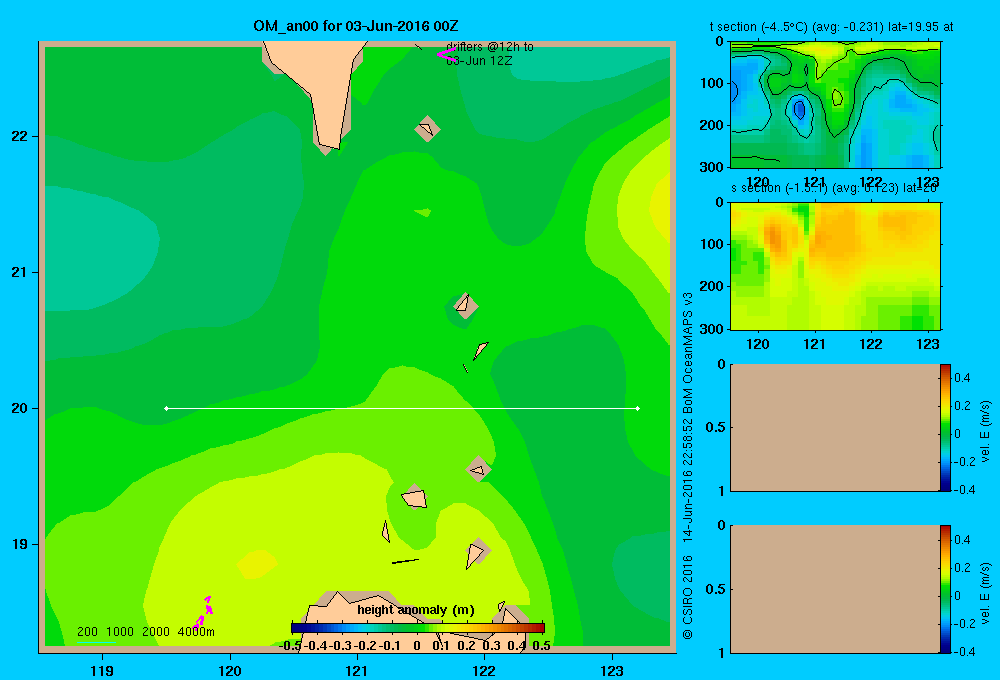Viewport: 1000px width, 680px height.
Task: Click the '0.5' tick on height anomaly bar
Action: [541, 646]
